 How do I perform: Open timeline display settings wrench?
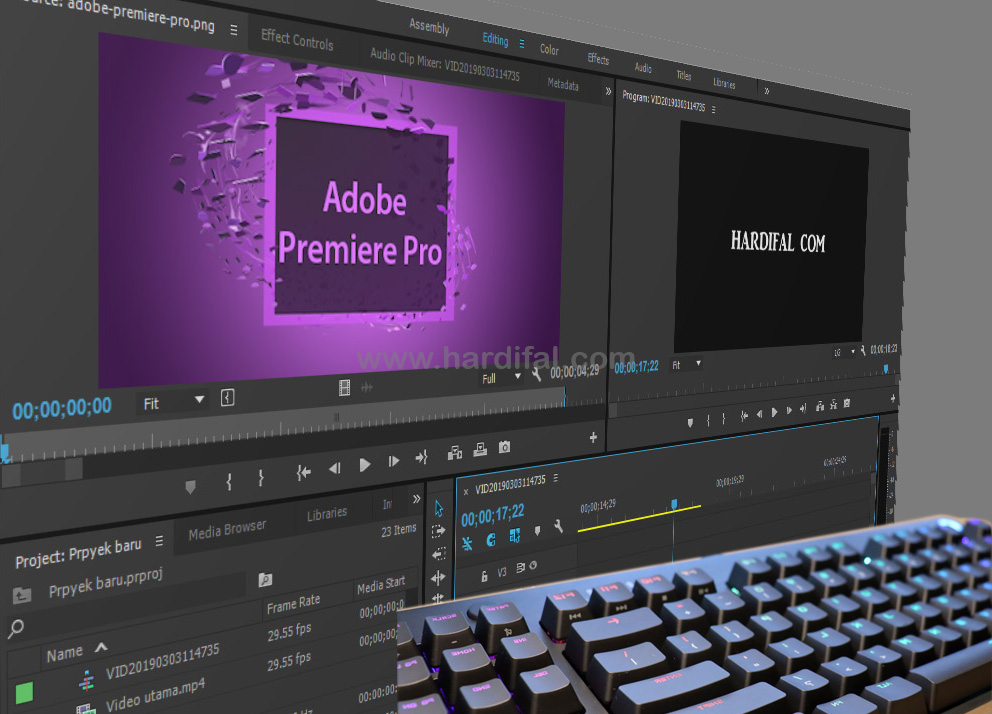(558, 526)
